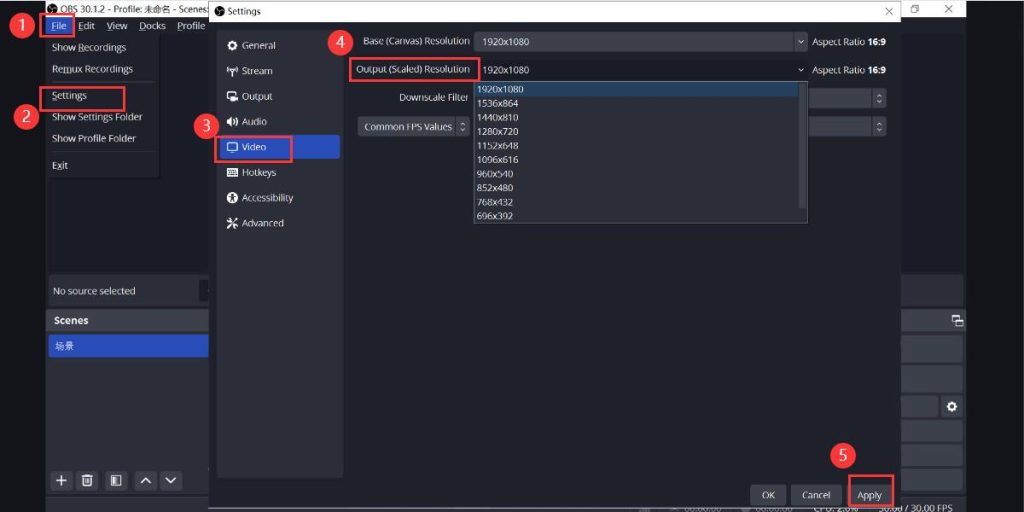The height and width of the screenshot is (512, 1024).
Task: Remove scene with trash icon
Action: click(x=87, y=481)
